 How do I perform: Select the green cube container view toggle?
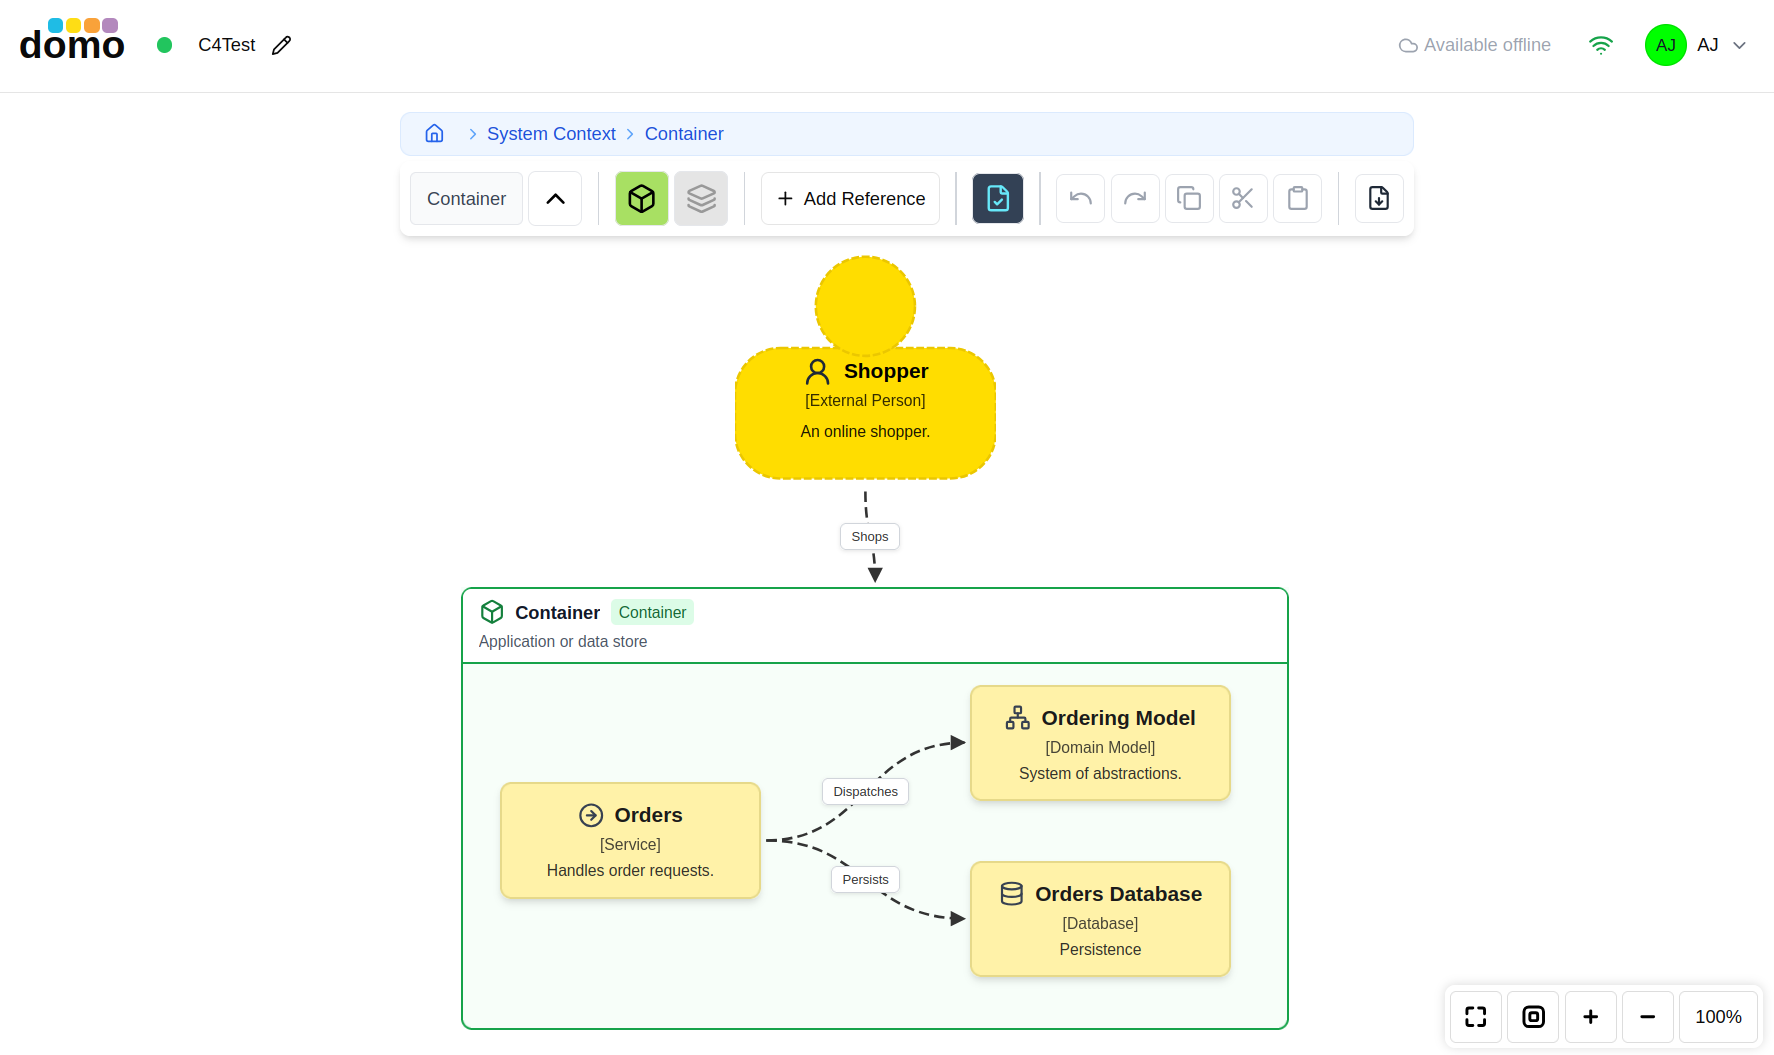point(642,199)
